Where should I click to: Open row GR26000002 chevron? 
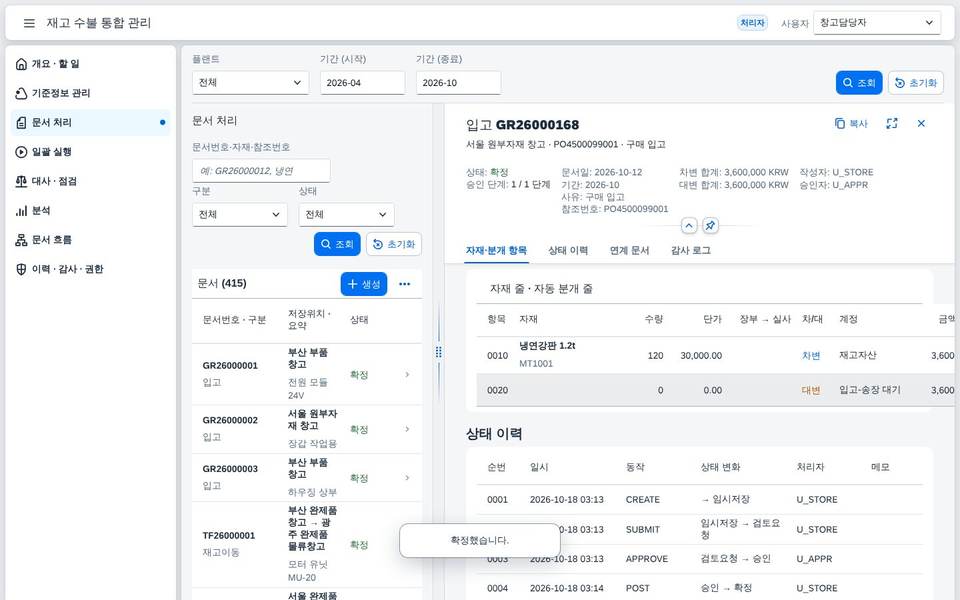(407, 429)
